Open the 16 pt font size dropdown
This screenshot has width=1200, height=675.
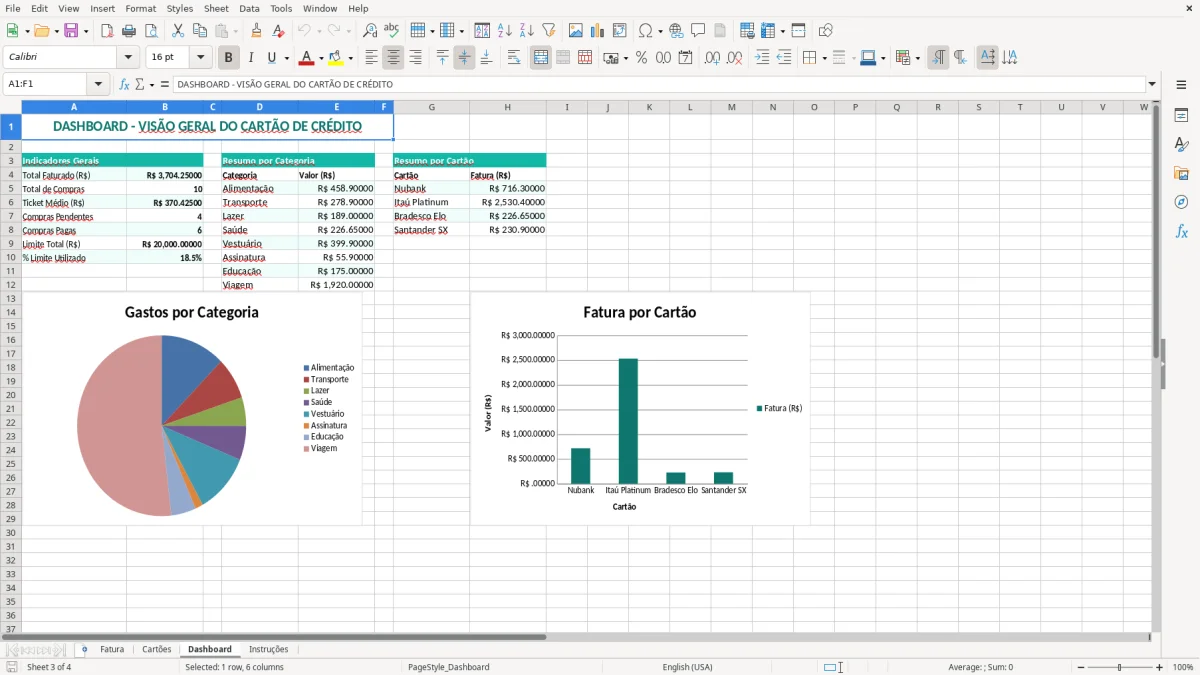pos(201,58)
